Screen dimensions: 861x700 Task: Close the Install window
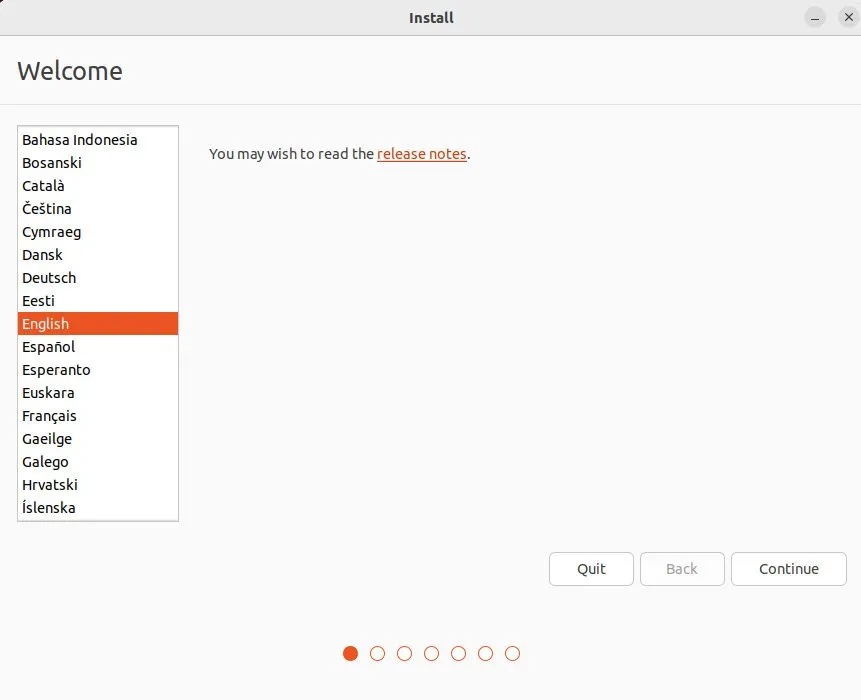pyautogui.click(x=845, y=18)
